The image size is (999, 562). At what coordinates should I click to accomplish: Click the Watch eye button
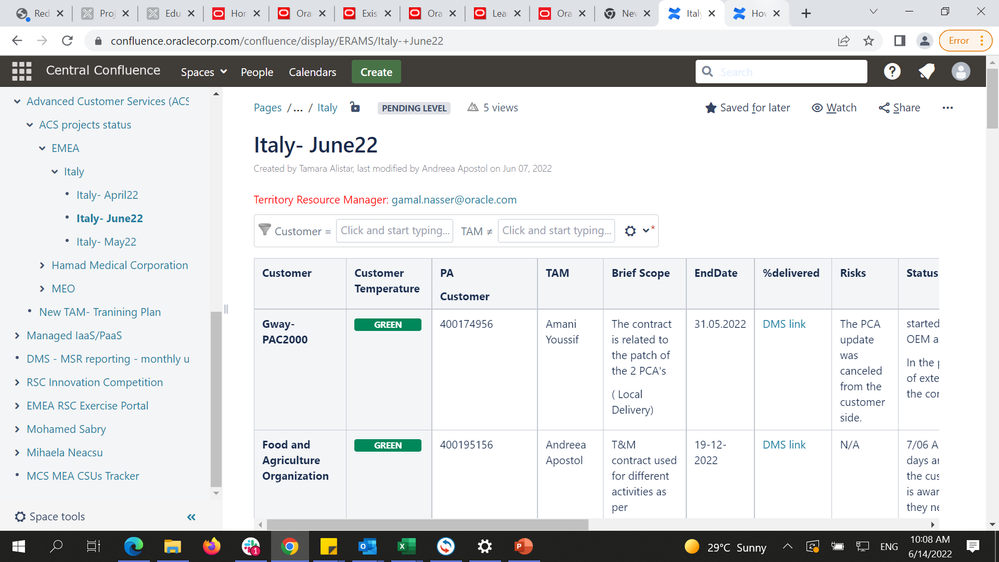[834, 108]
